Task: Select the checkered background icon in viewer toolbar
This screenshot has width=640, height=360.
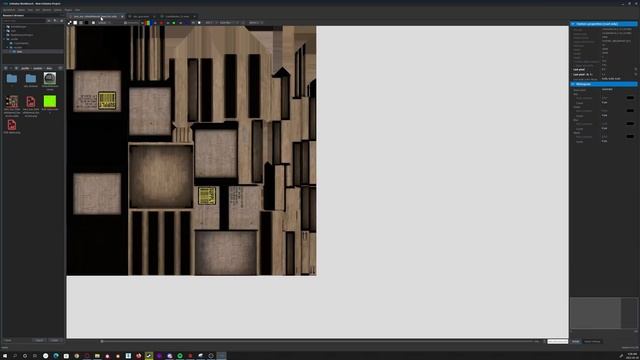Action: (69, 23)
